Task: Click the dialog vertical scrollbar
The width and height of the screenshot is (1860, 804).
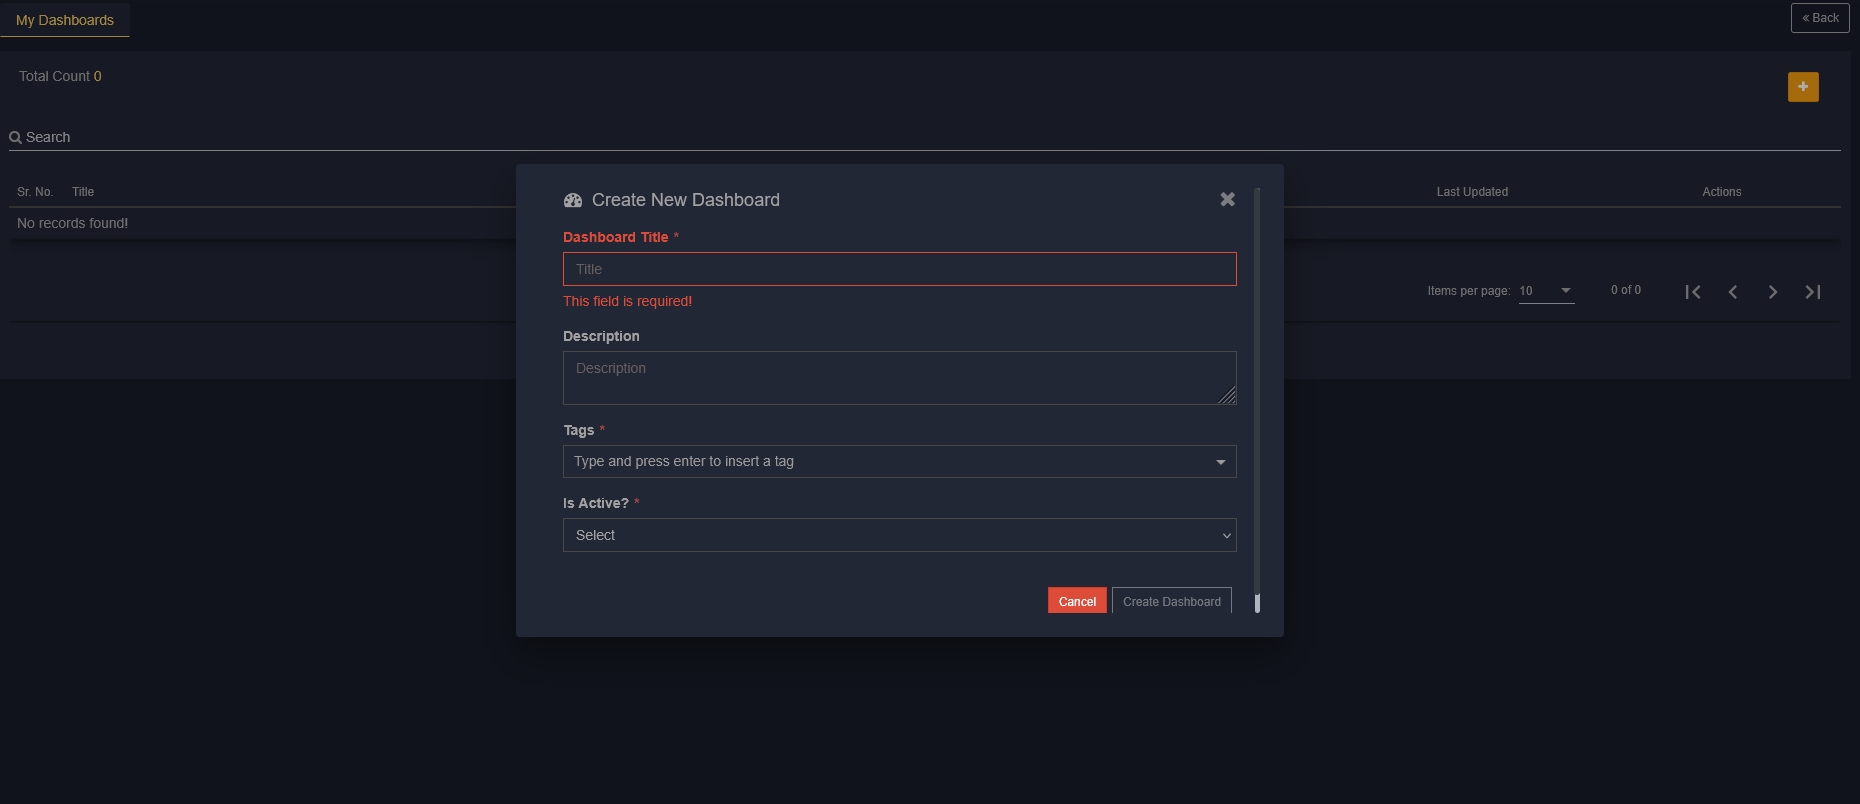Action: (x=1257, y=400)
